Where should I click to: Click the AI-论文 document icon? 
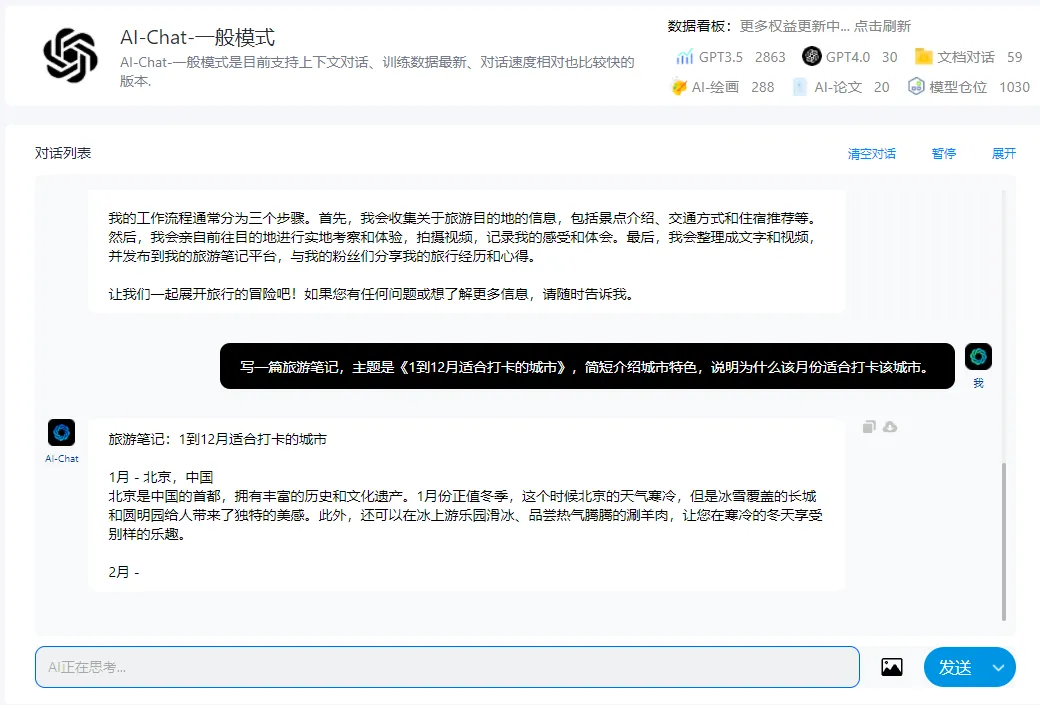click(x=800, y=87)
